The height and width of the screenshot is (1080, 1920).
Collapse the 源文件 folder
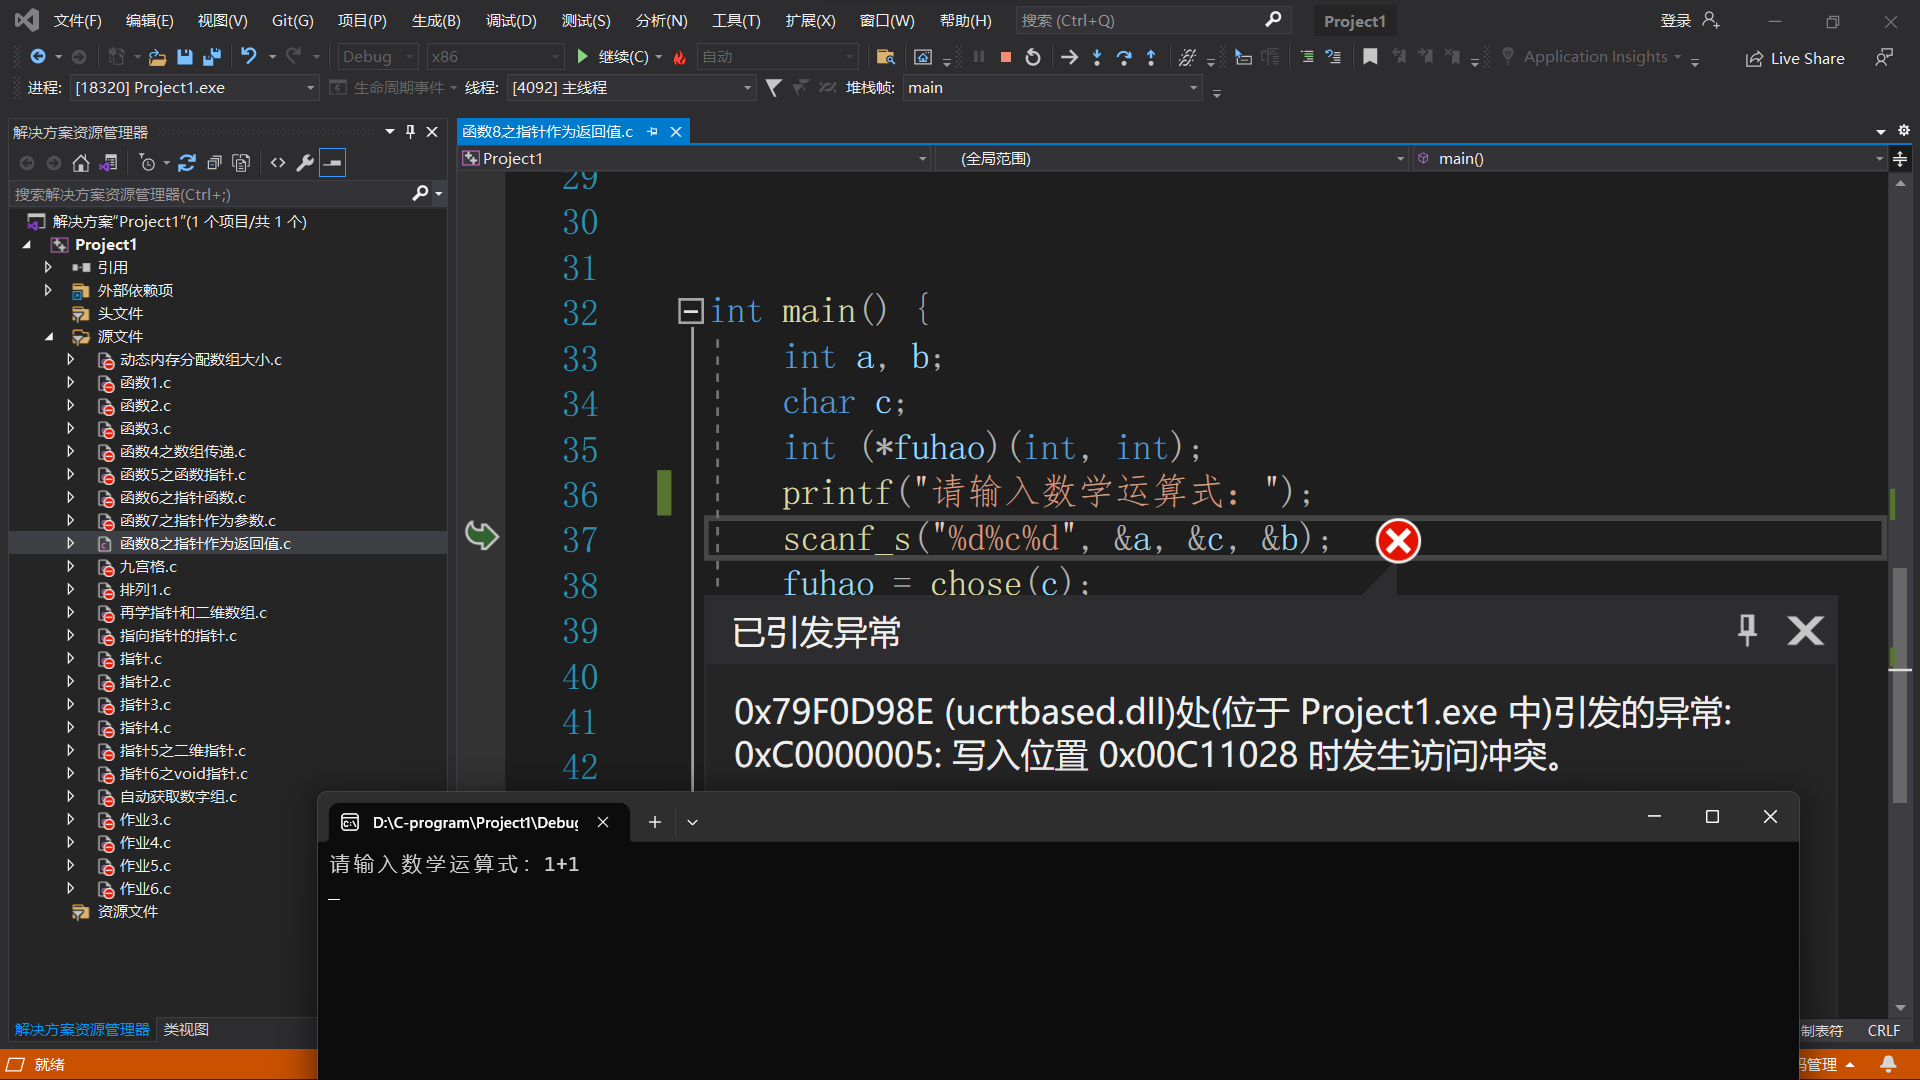[49, 337]
